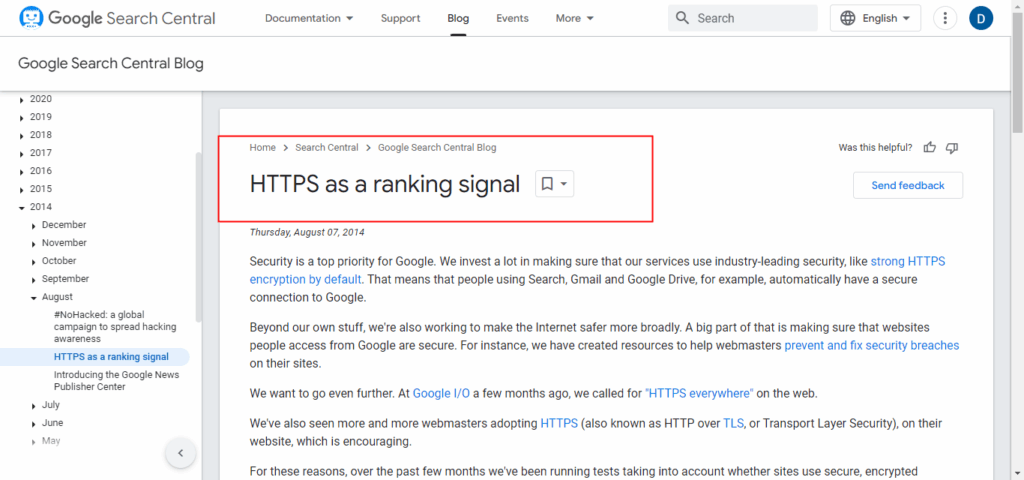
Task: Click the HTTPS as a ranking signal heading
Action: pyautogui.click(x=385, y=184)
